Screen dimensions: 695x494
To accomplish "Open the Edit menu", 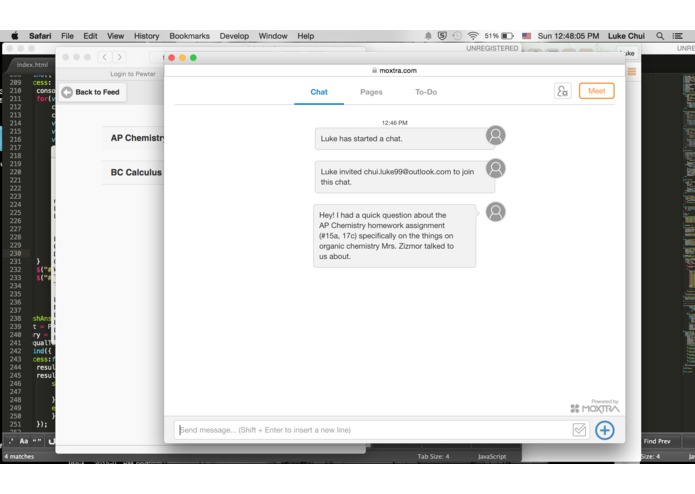I will [x=90, y=36].
